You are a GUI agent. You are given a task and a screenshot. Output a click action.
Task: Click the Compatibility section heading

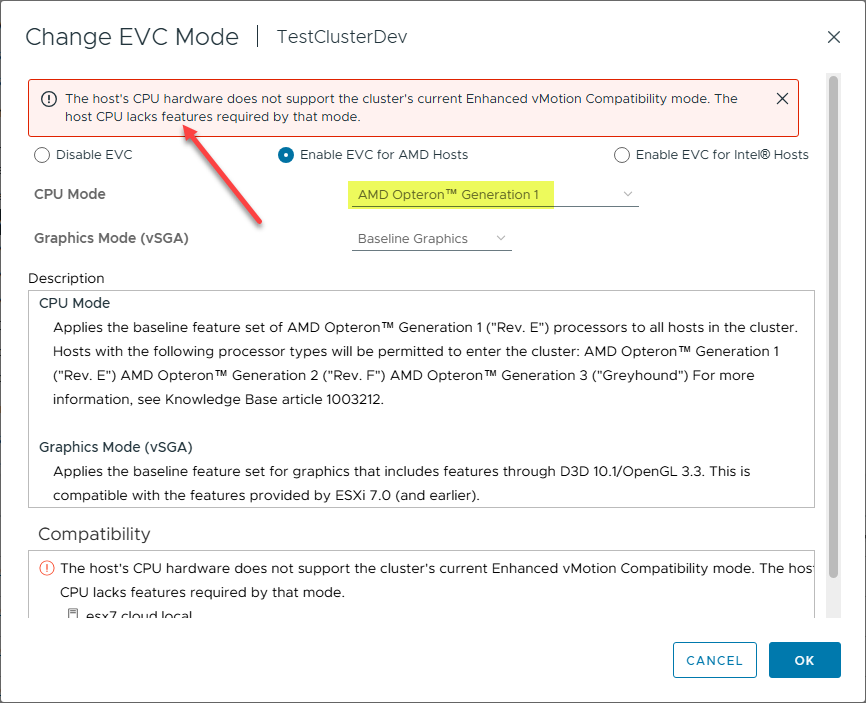tap(94, 534)
